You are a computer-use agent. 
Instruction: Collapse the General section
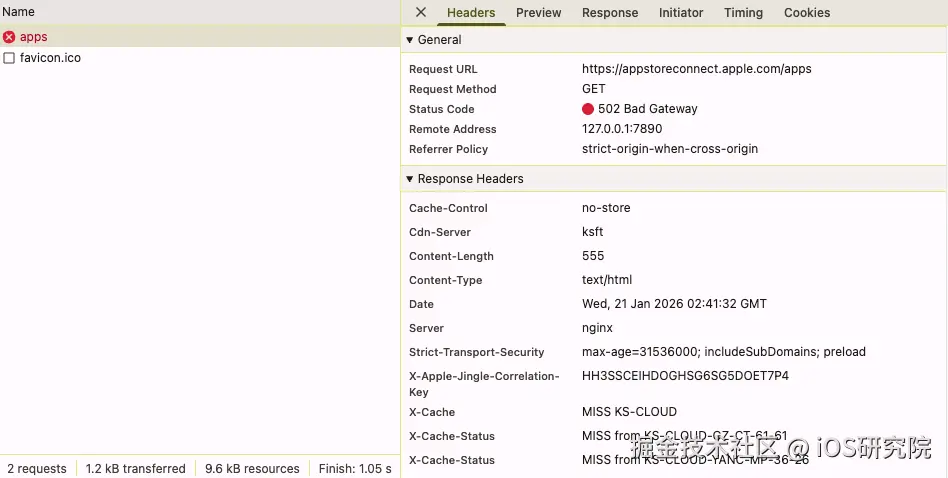tap(409, 40)
